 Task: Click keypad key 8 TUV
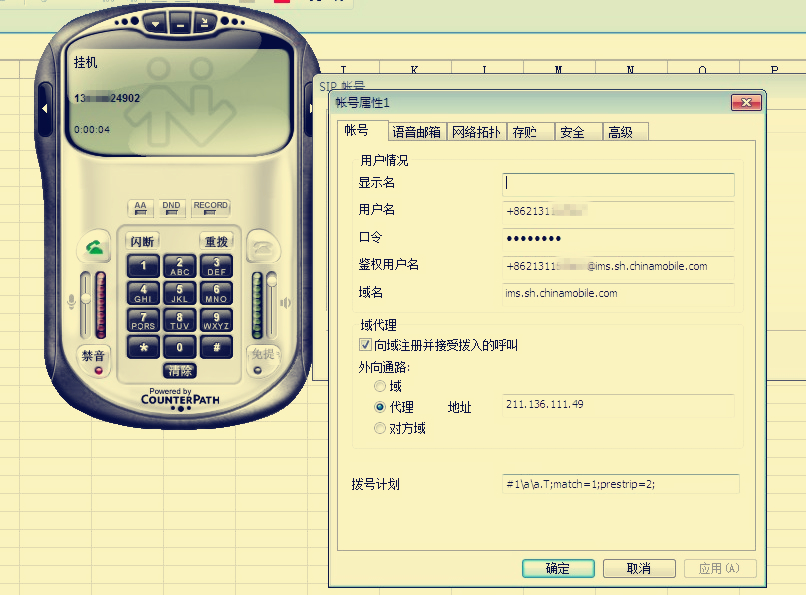pos(179,321)
